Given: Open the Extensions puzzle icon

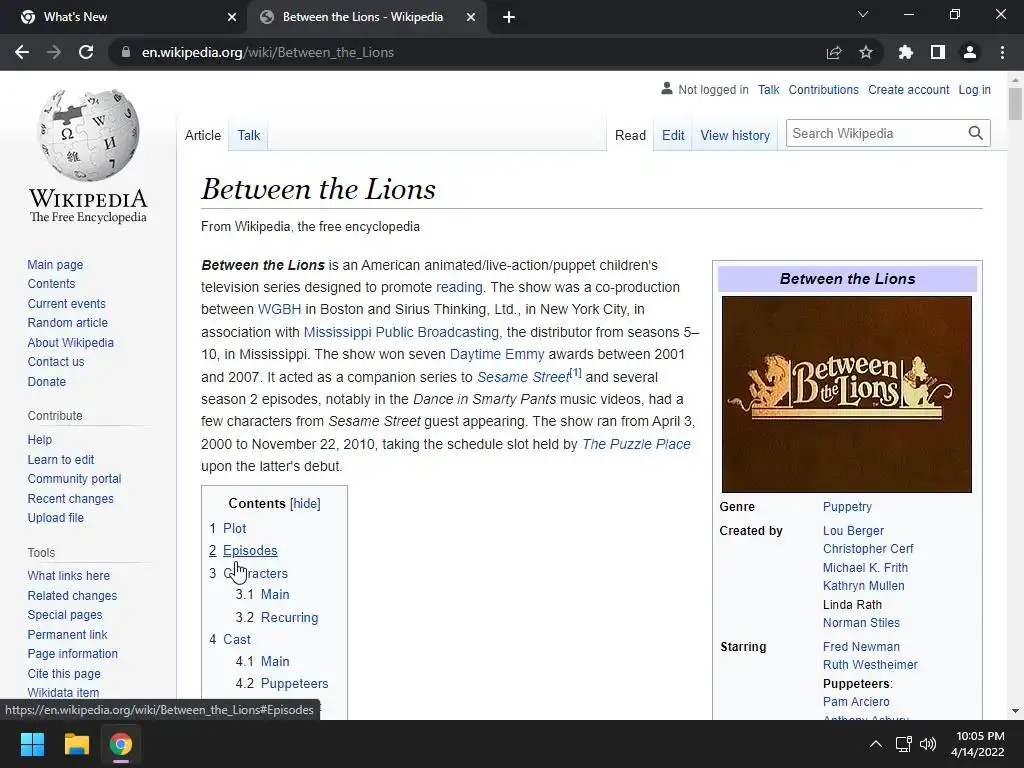Looking at the screenshot, I should 906,52.
